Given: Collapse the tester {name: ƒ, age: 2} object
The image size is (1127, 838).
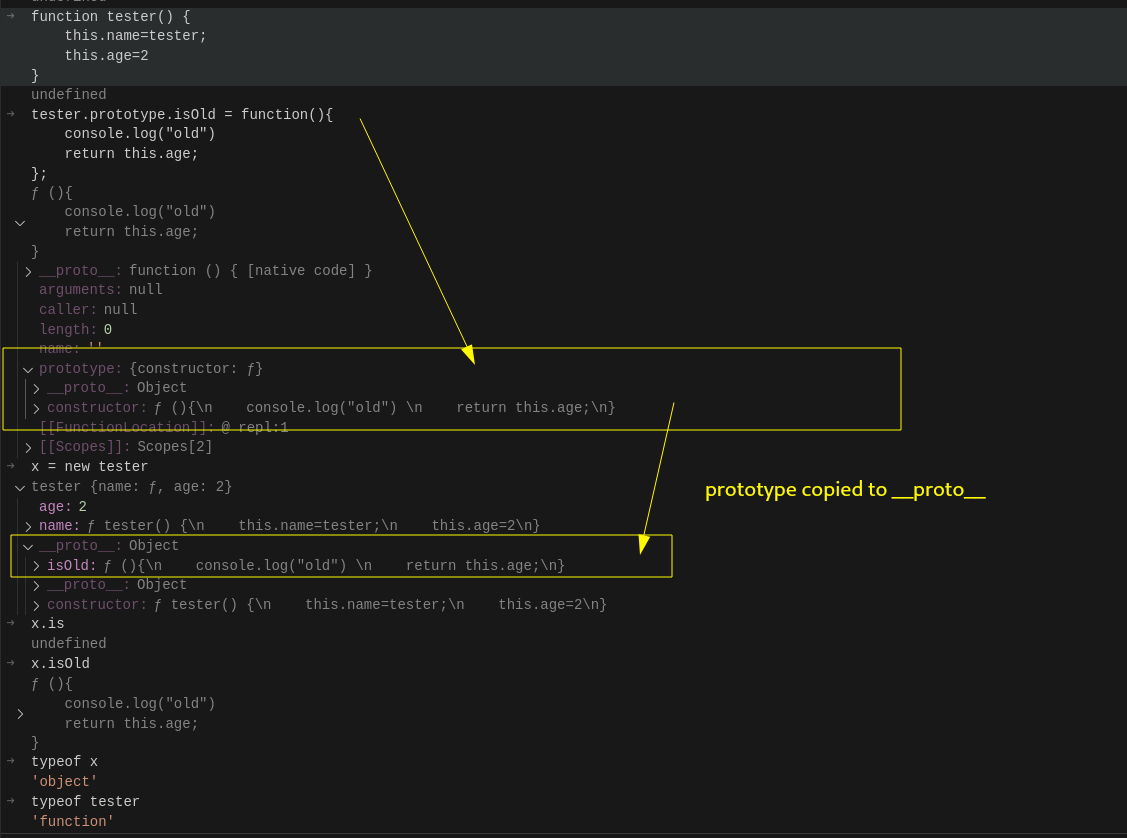Looking at the screenshot, I should click(x=20, y=487).
